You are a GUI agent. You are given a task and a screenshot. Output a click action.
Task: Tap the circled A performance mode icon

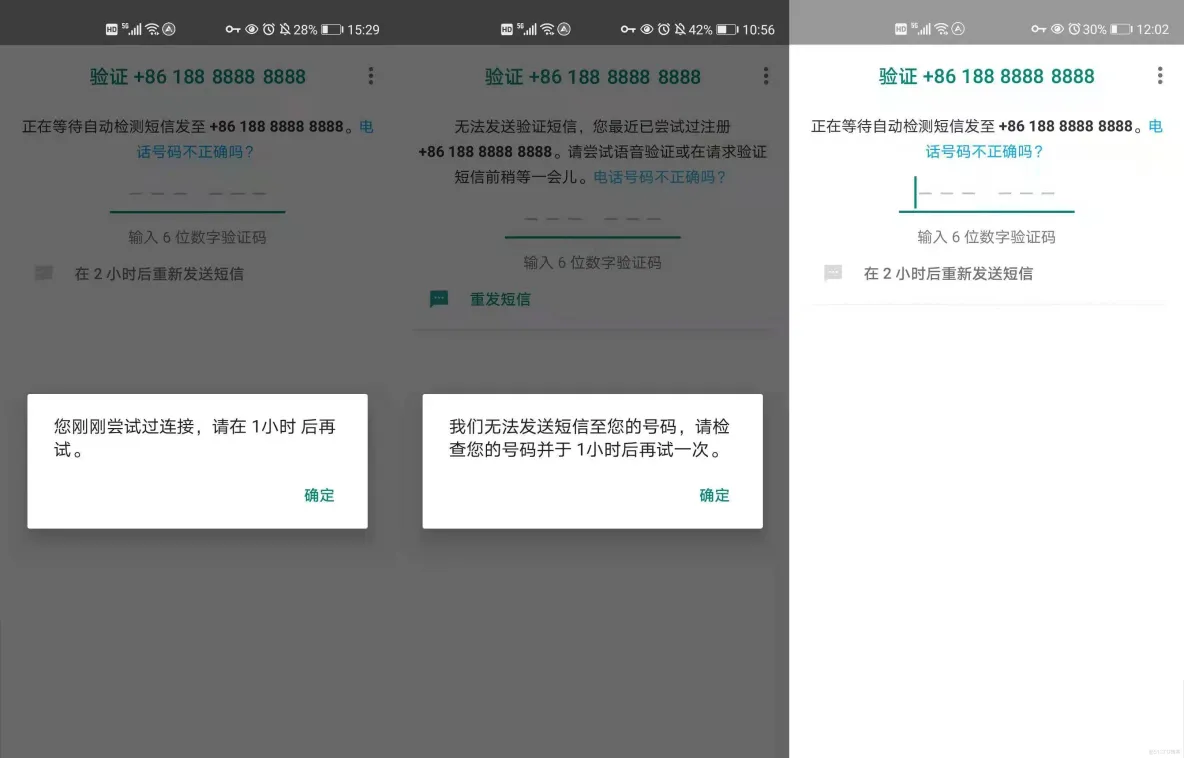pos(168,29)
